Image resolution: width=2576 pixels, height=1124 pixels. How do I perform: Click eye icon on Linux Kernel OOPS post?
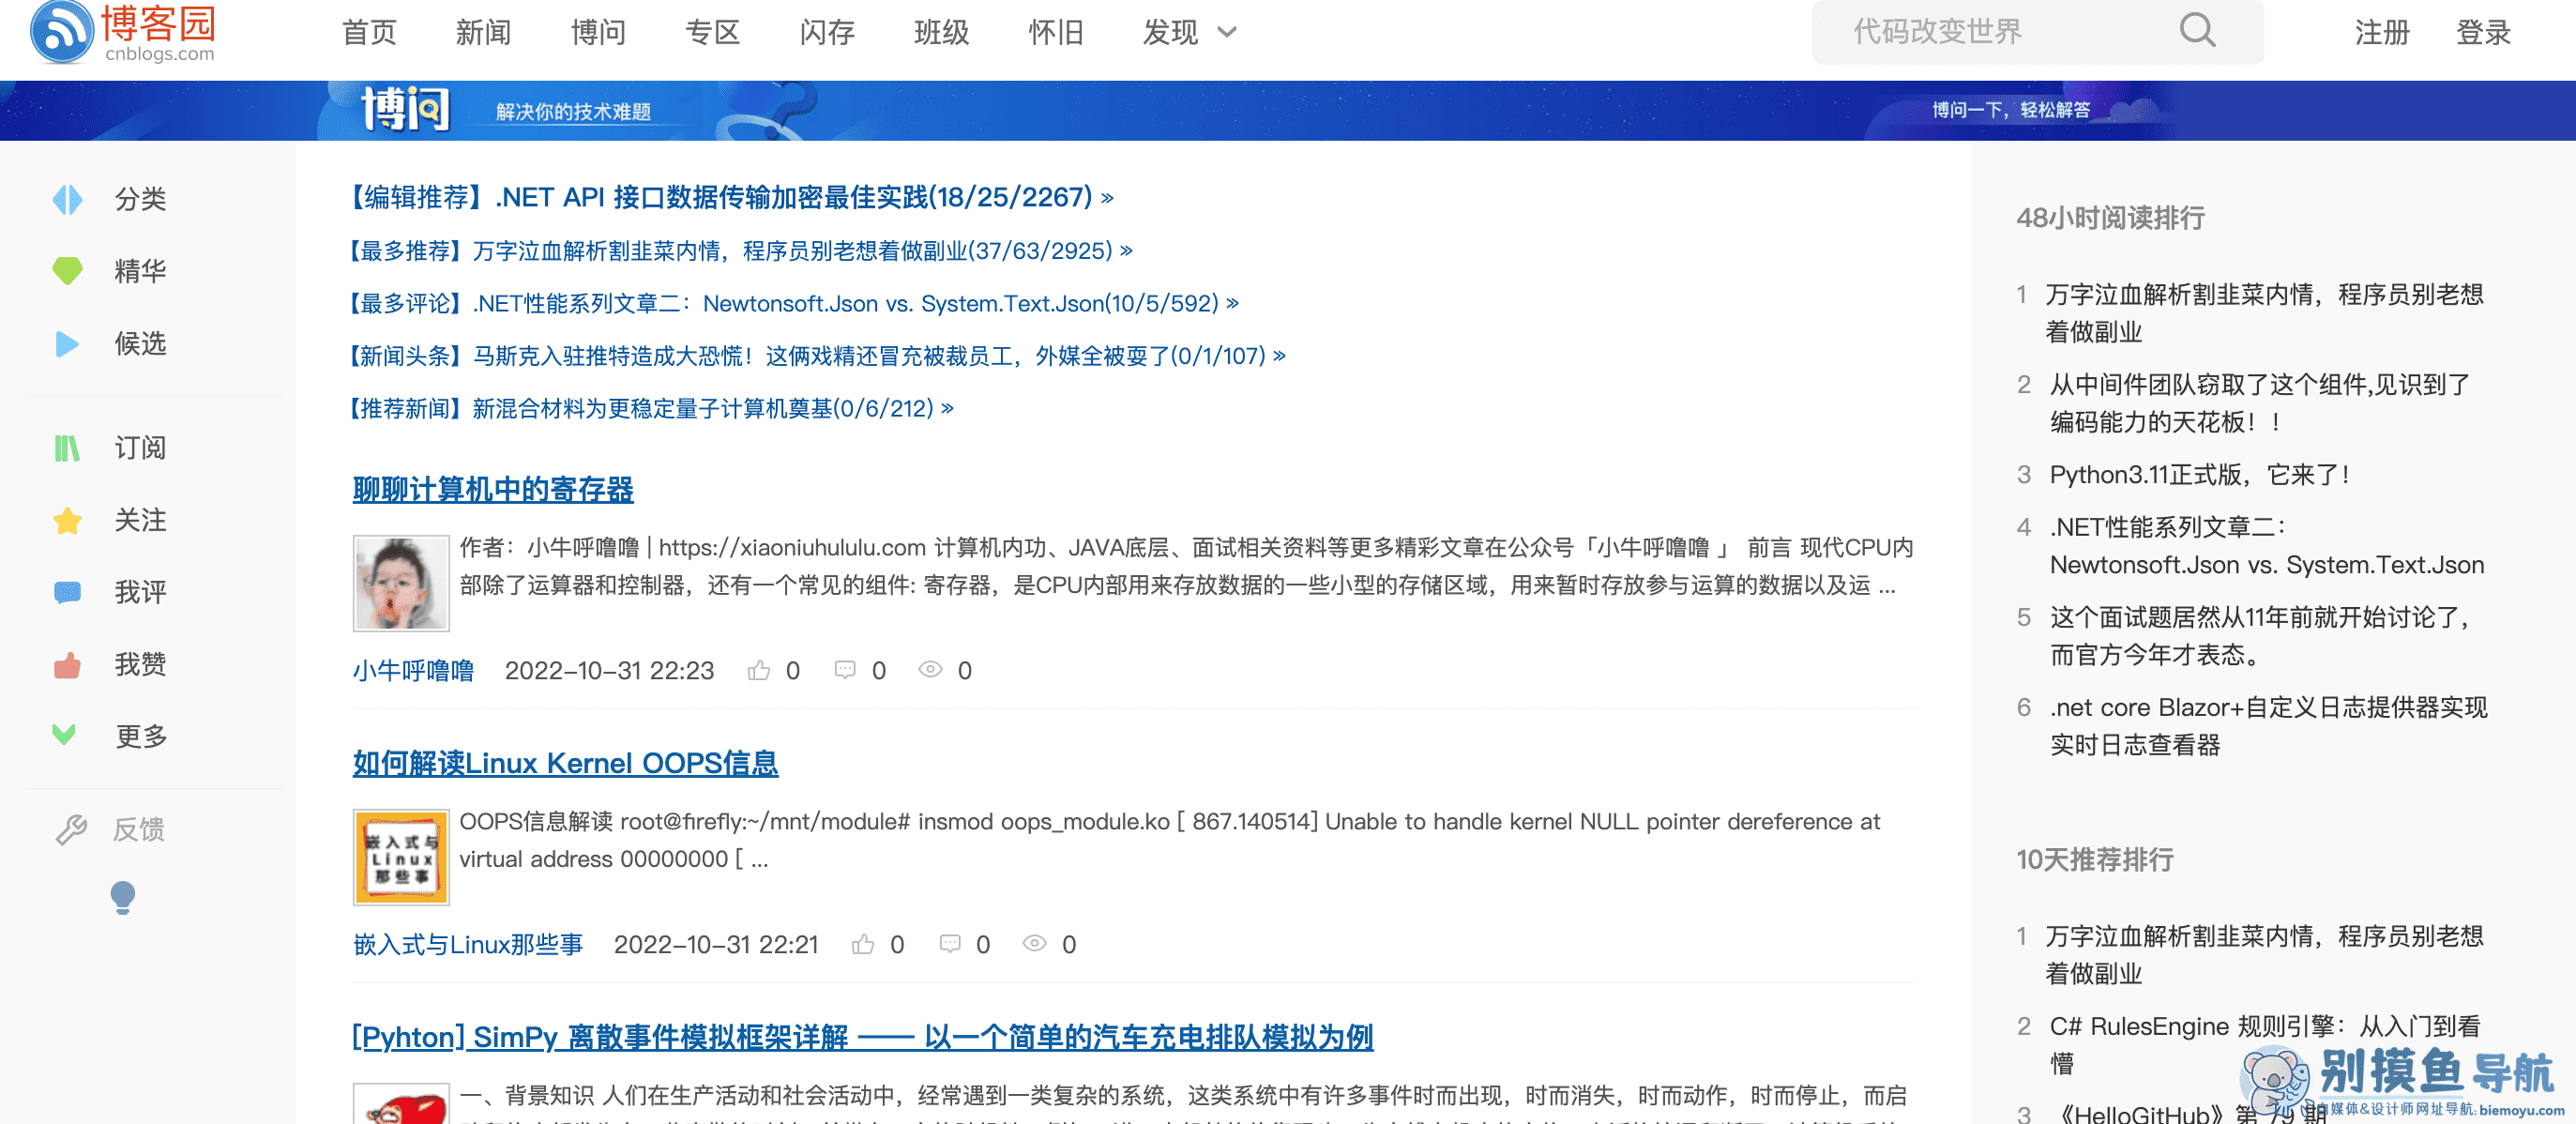pyautogui.click(x=1034, y=943)
